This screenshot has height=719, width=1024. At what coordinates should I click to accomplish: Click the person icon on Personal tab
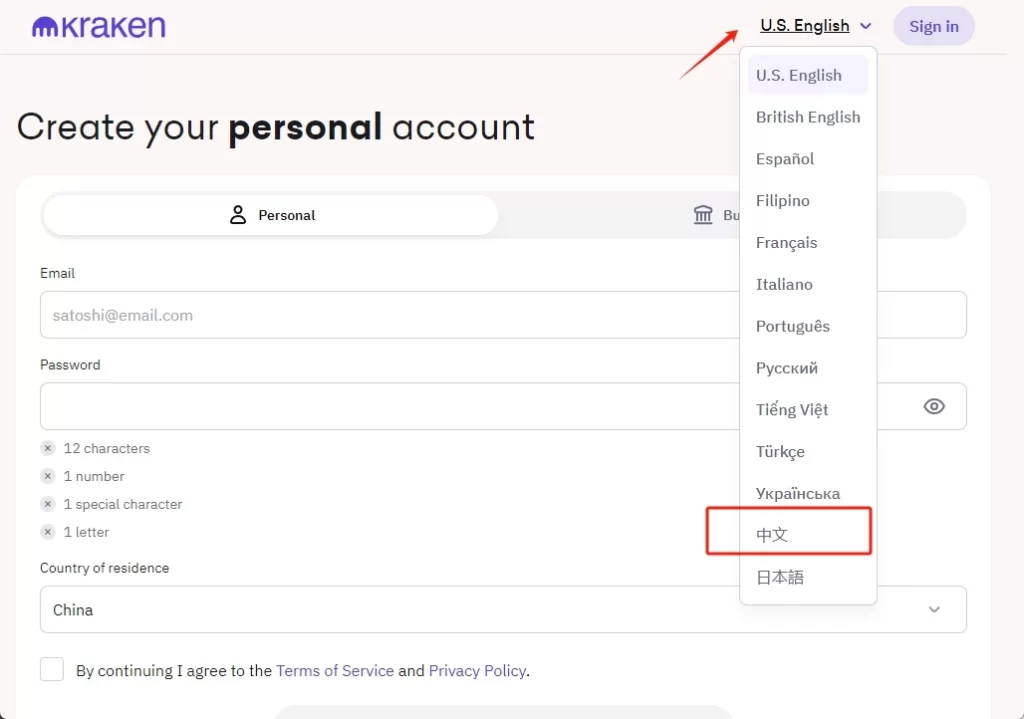tap(238, 215)
